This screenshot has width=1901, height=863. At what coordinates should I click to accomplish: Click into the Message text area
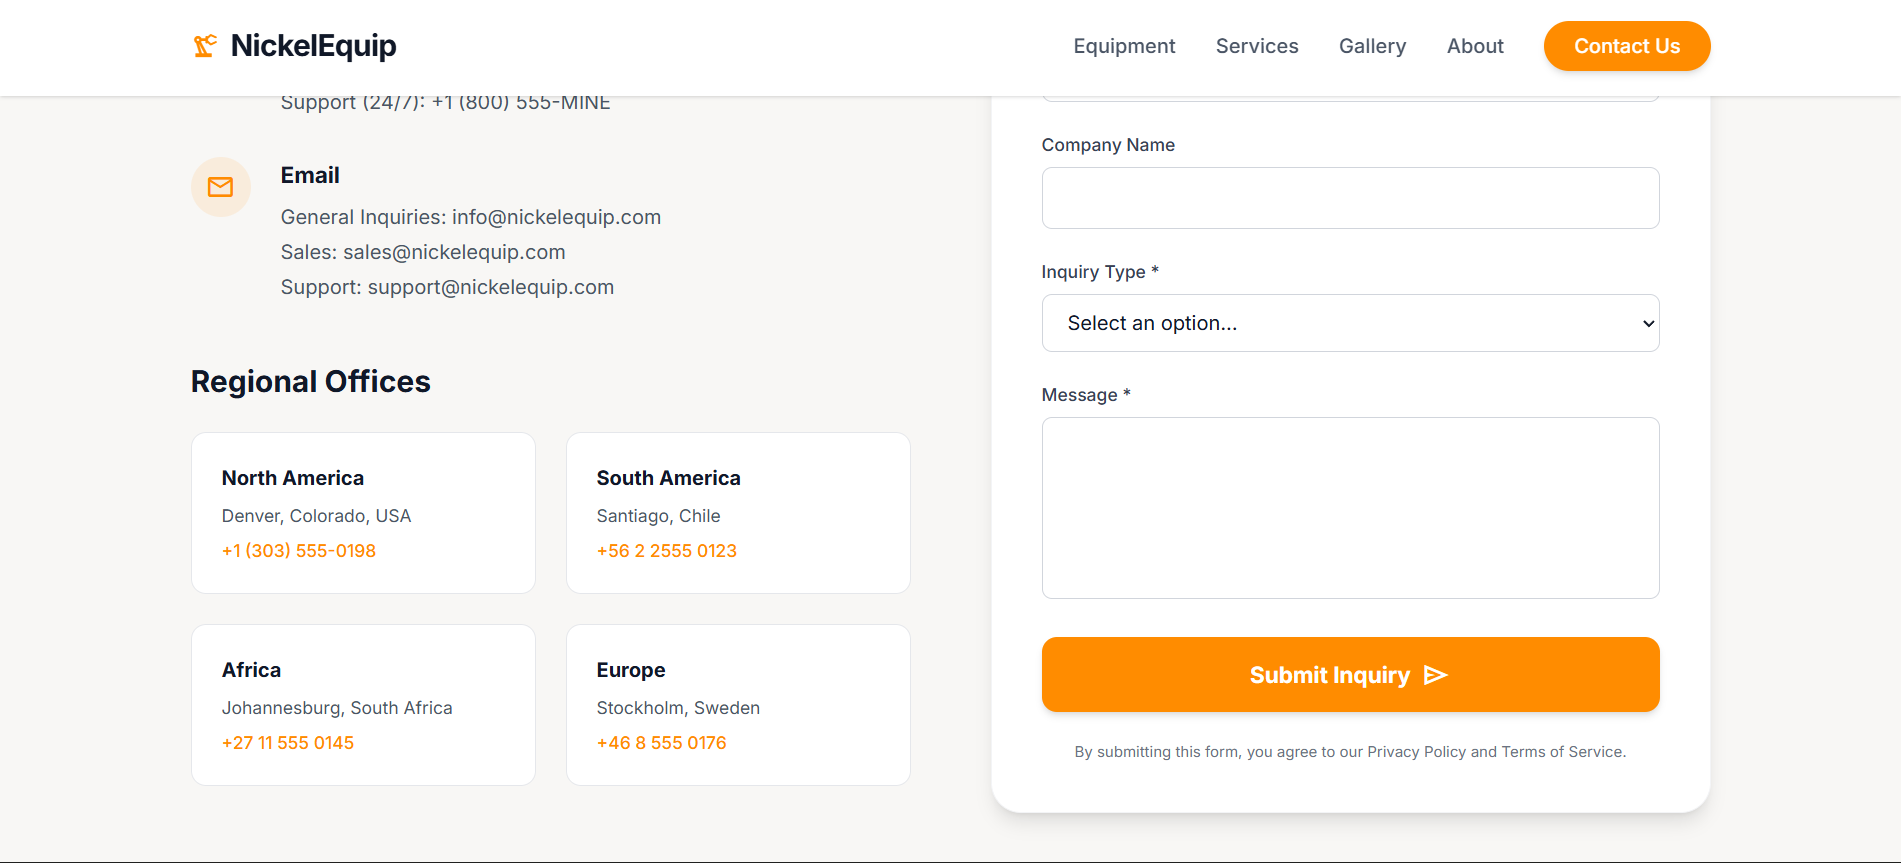[x=1350, y=508]
